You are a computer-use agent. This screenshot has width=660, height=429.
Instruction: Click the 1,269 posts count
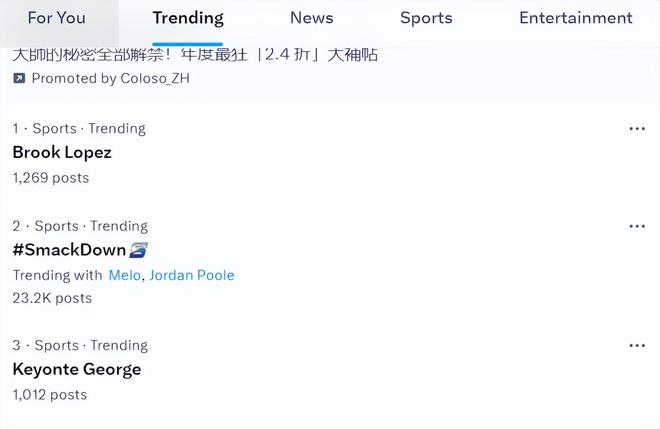point(51,178)
